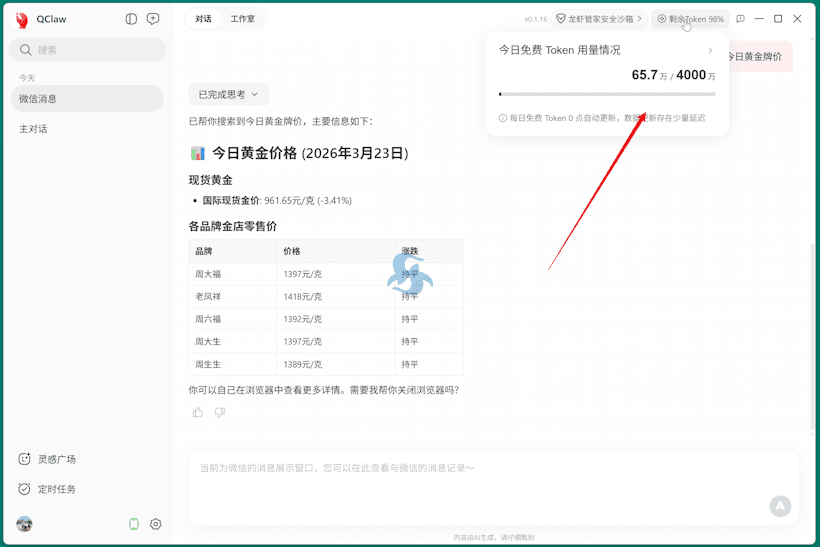820x547 pixels.
Task: Click the 65.7万 usage value
Action: click(x=649, y=75)
